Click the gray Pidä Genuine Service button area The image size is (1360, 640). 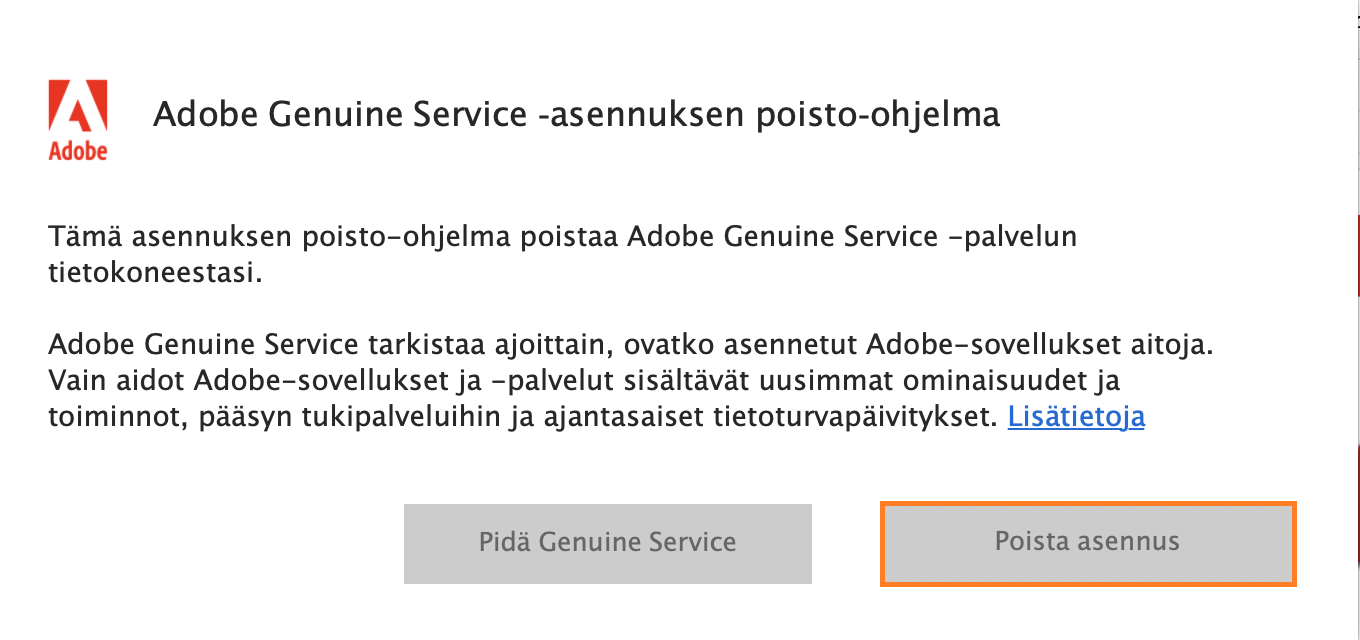607,542
